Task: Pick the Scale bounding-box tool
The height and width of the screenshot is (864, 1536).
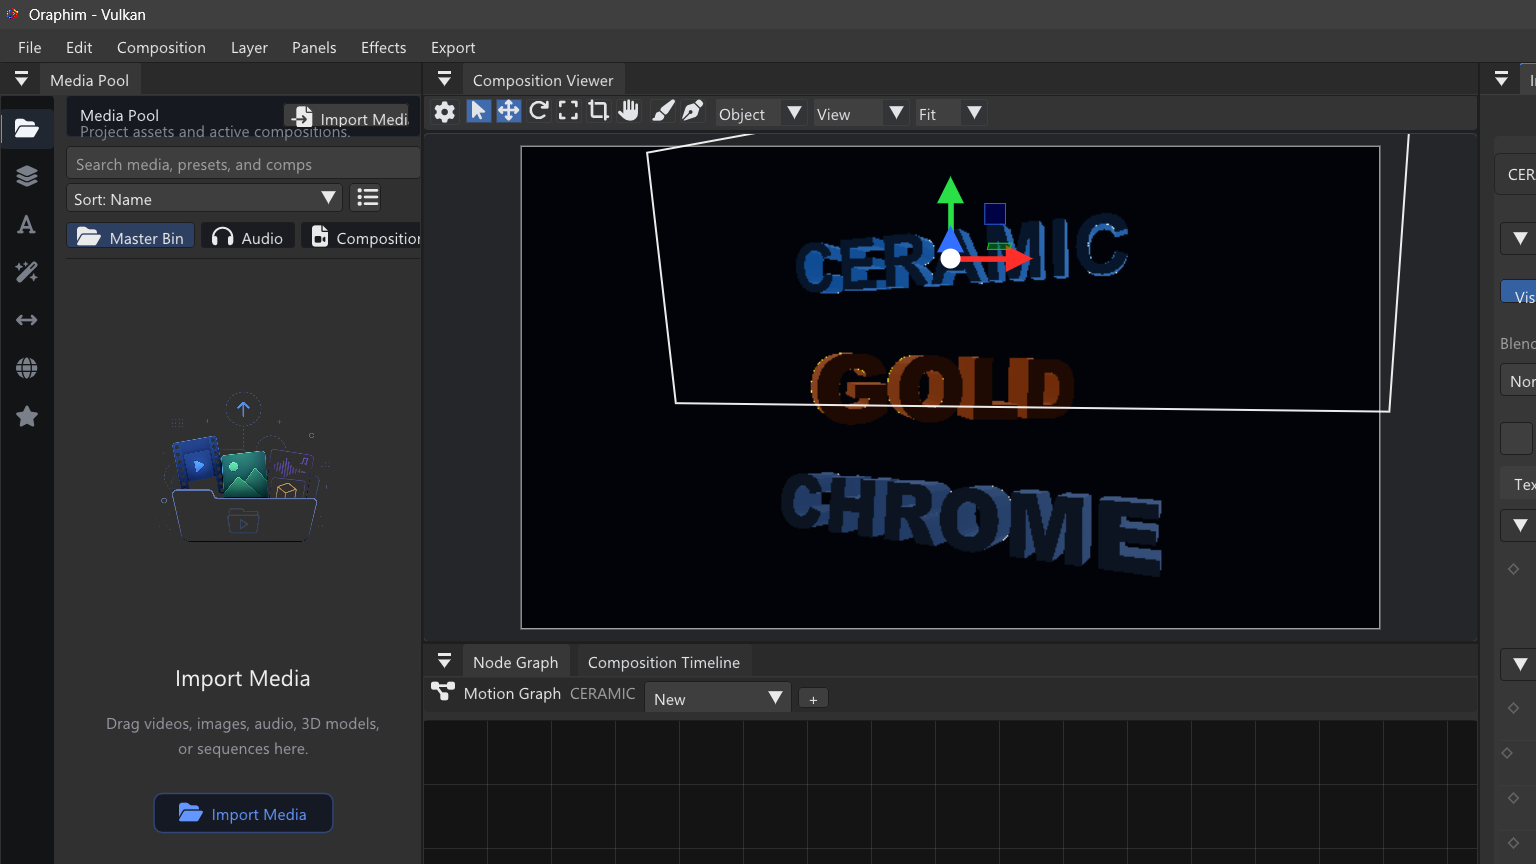Action: coord(568,111)
